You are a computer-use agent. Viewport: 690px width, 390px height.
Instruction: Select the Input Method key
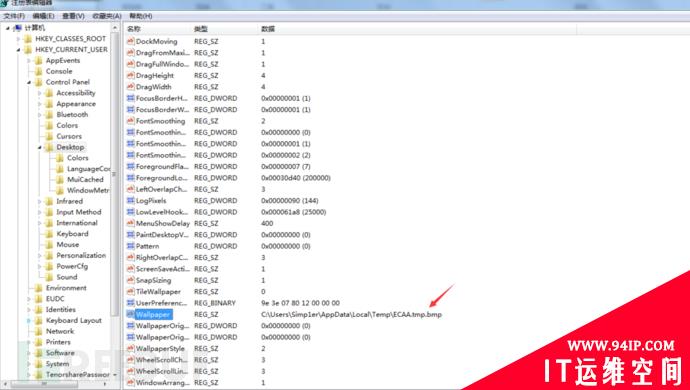tap(79, 212)
